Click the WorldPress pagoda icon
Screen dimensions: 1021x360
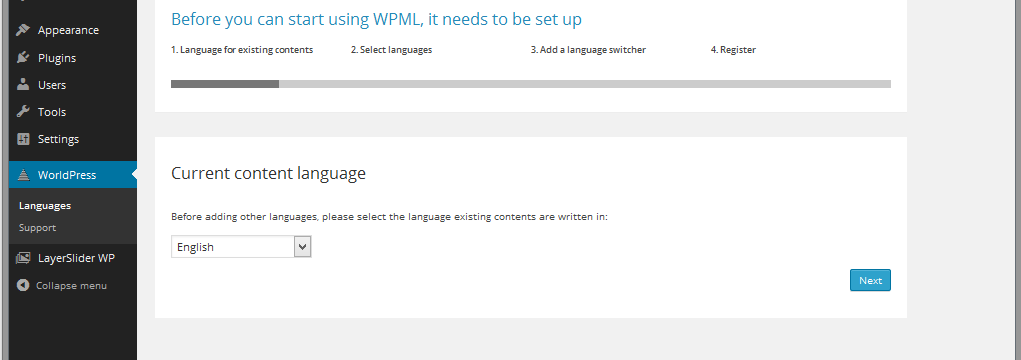click(x=23, y=174)
